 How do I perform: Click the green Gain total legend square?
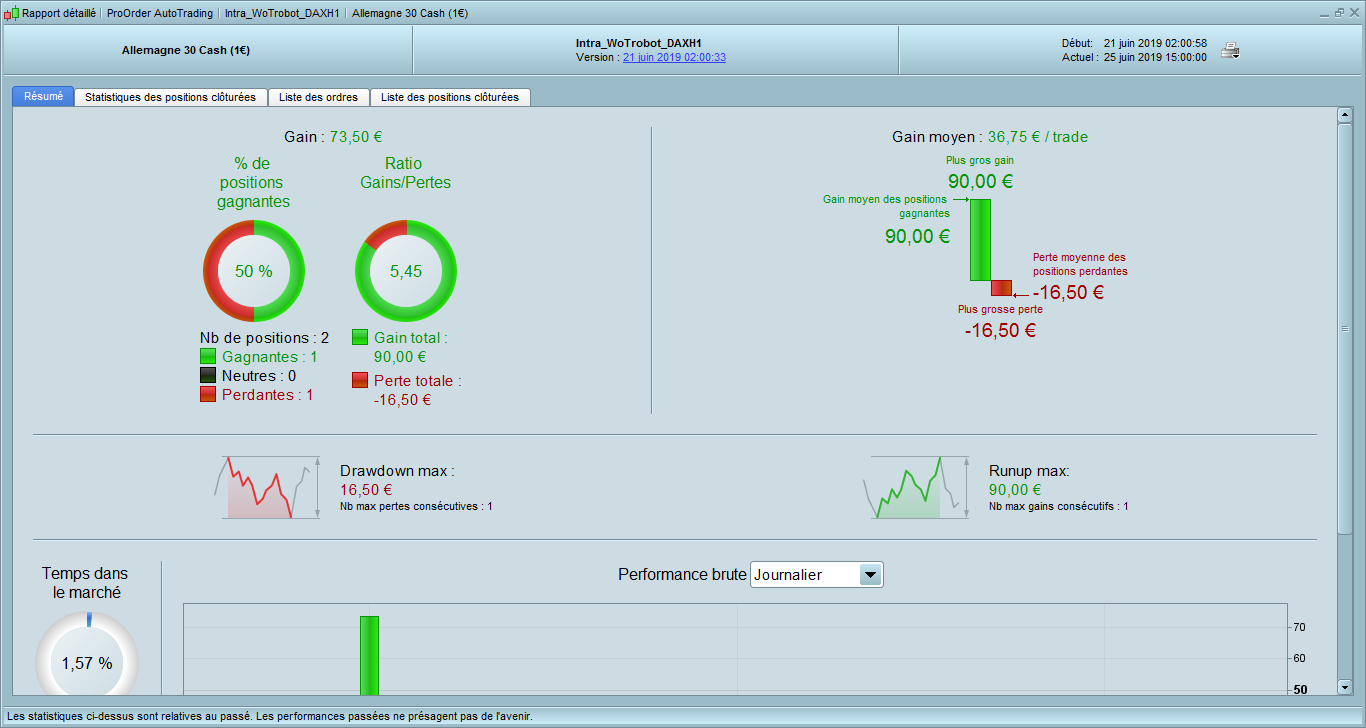tap(360, 338)
